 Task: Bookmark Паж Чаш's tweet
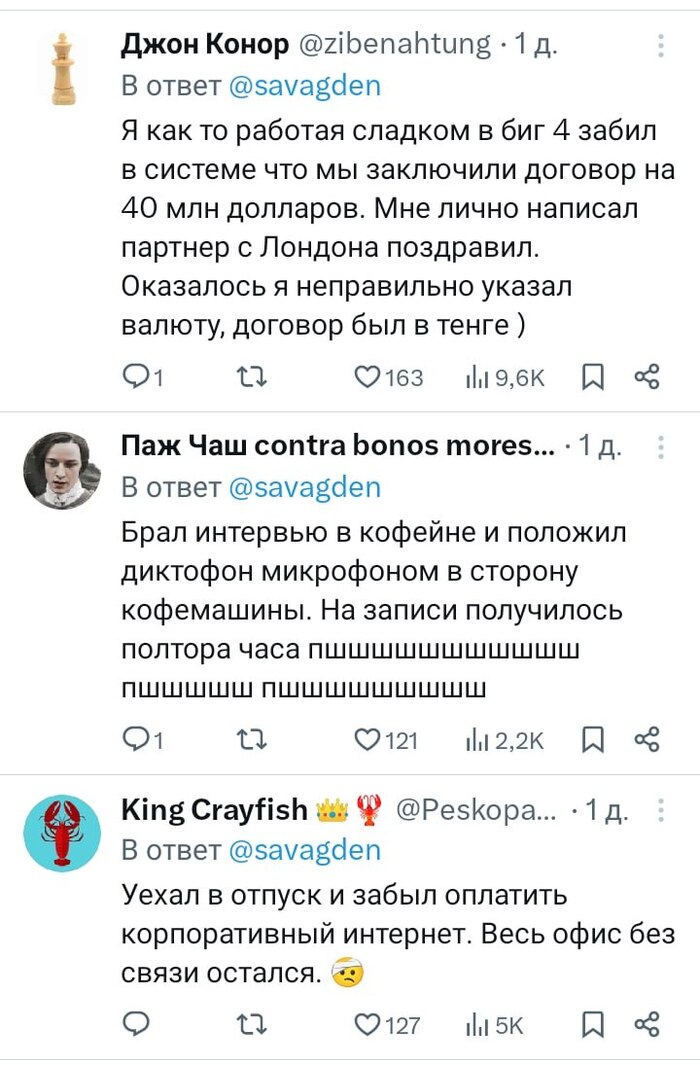[593, 740]
